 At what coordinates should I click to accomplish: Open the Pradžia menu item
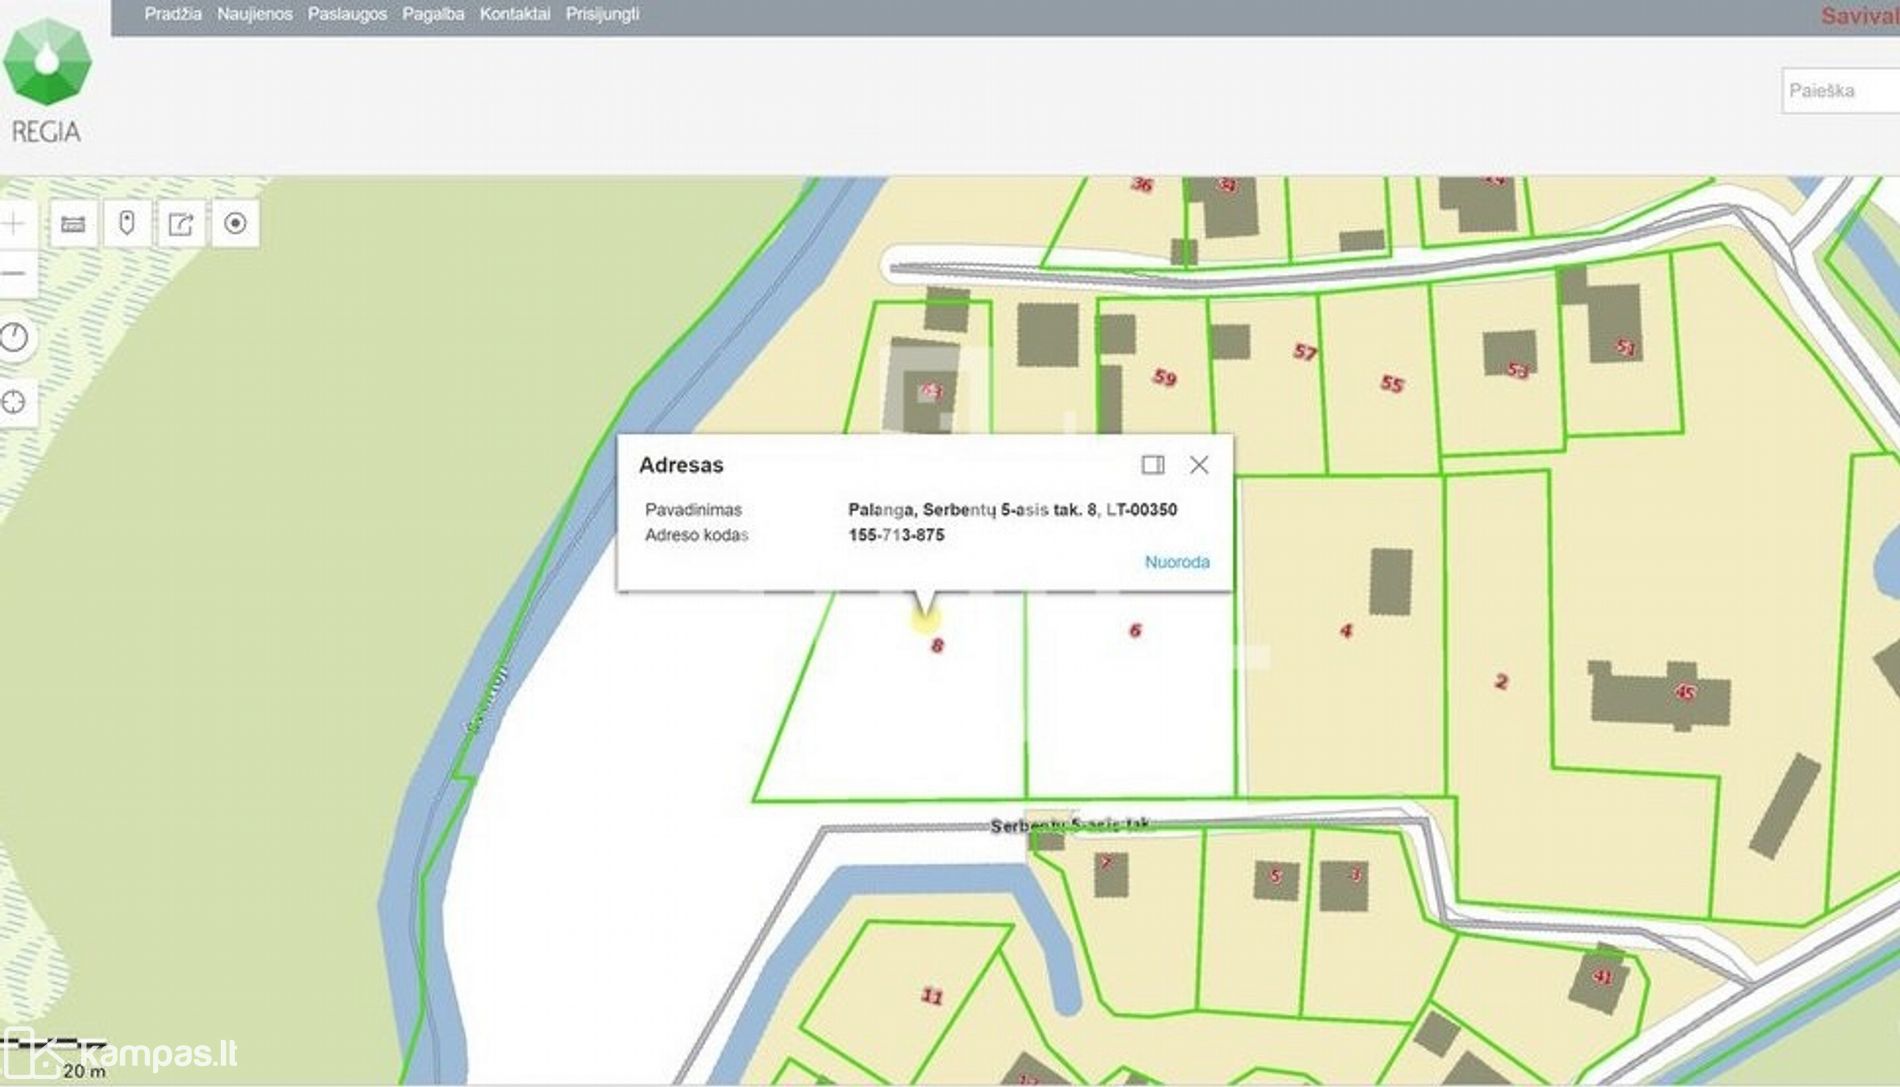click(x=173, y=14)
